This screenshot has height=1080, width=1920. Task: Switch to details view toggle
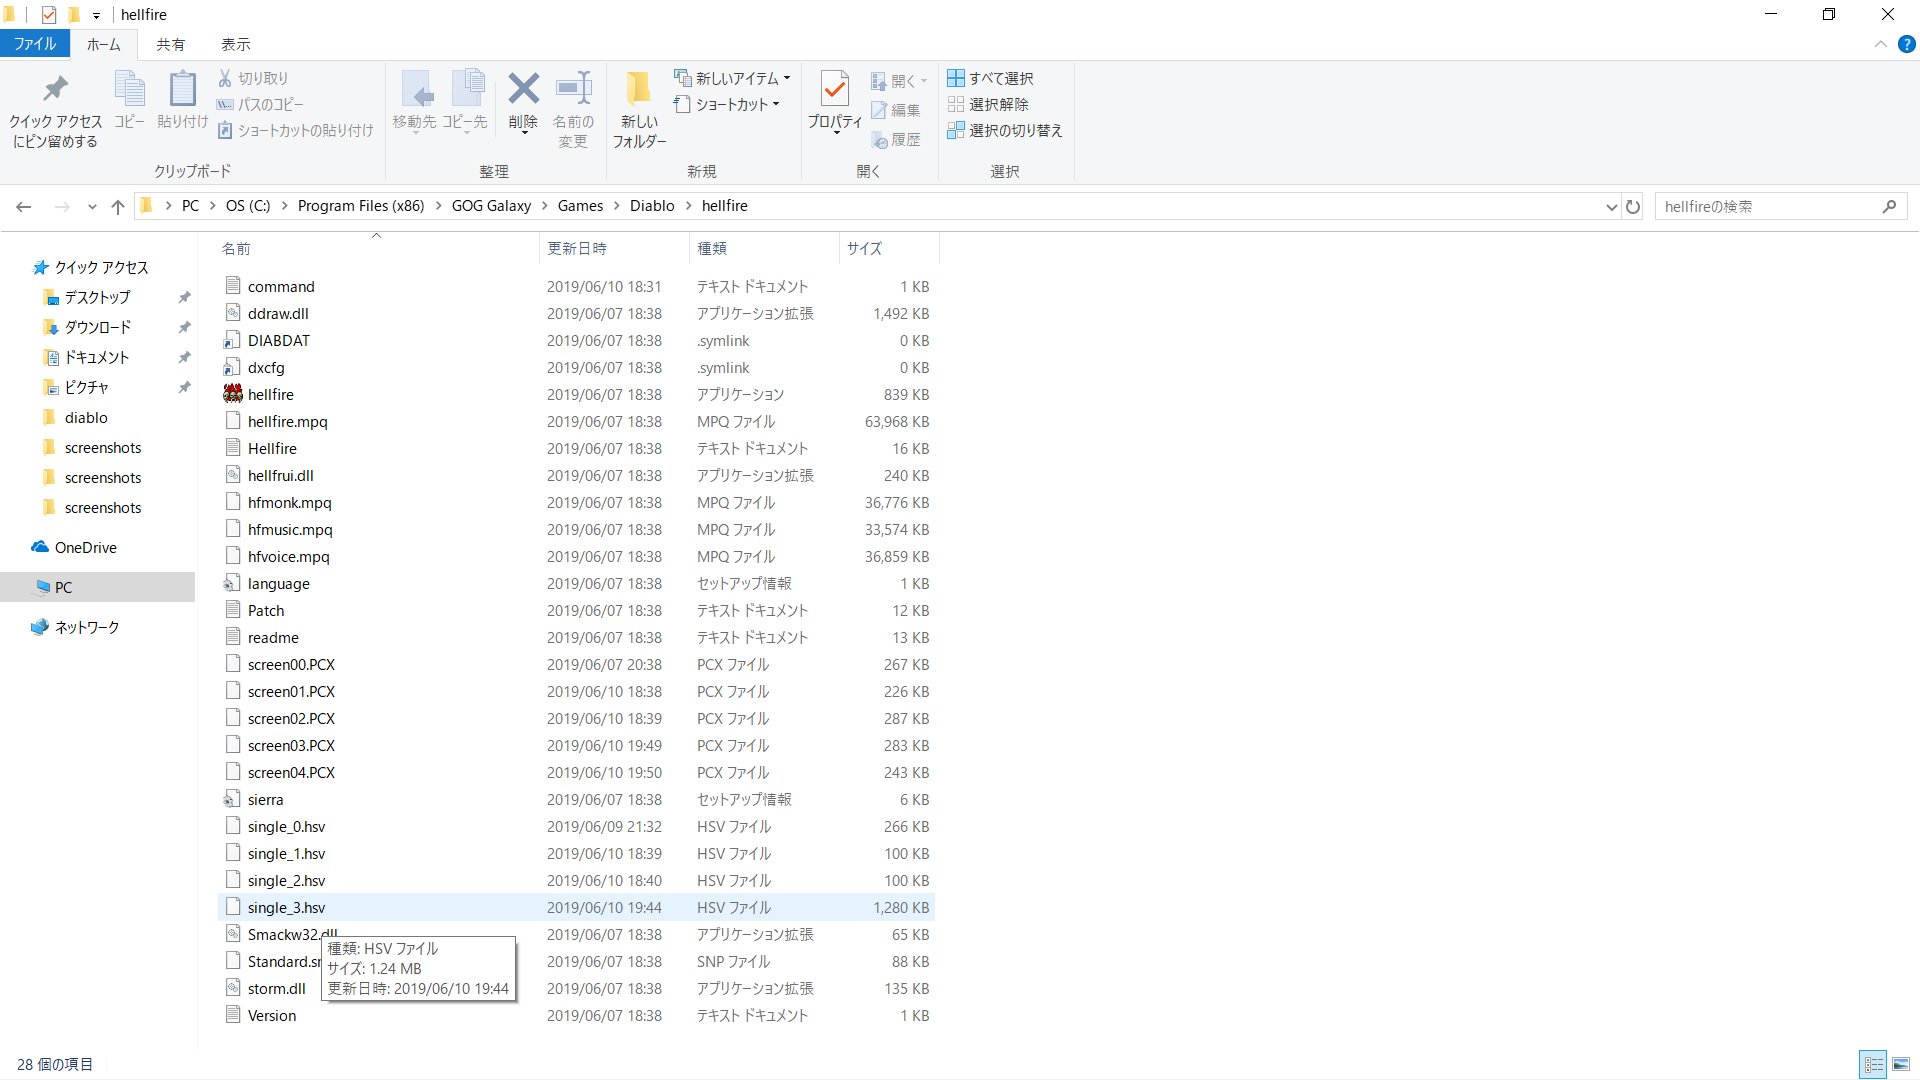pyautogui.click(x=1873, y=1064)
